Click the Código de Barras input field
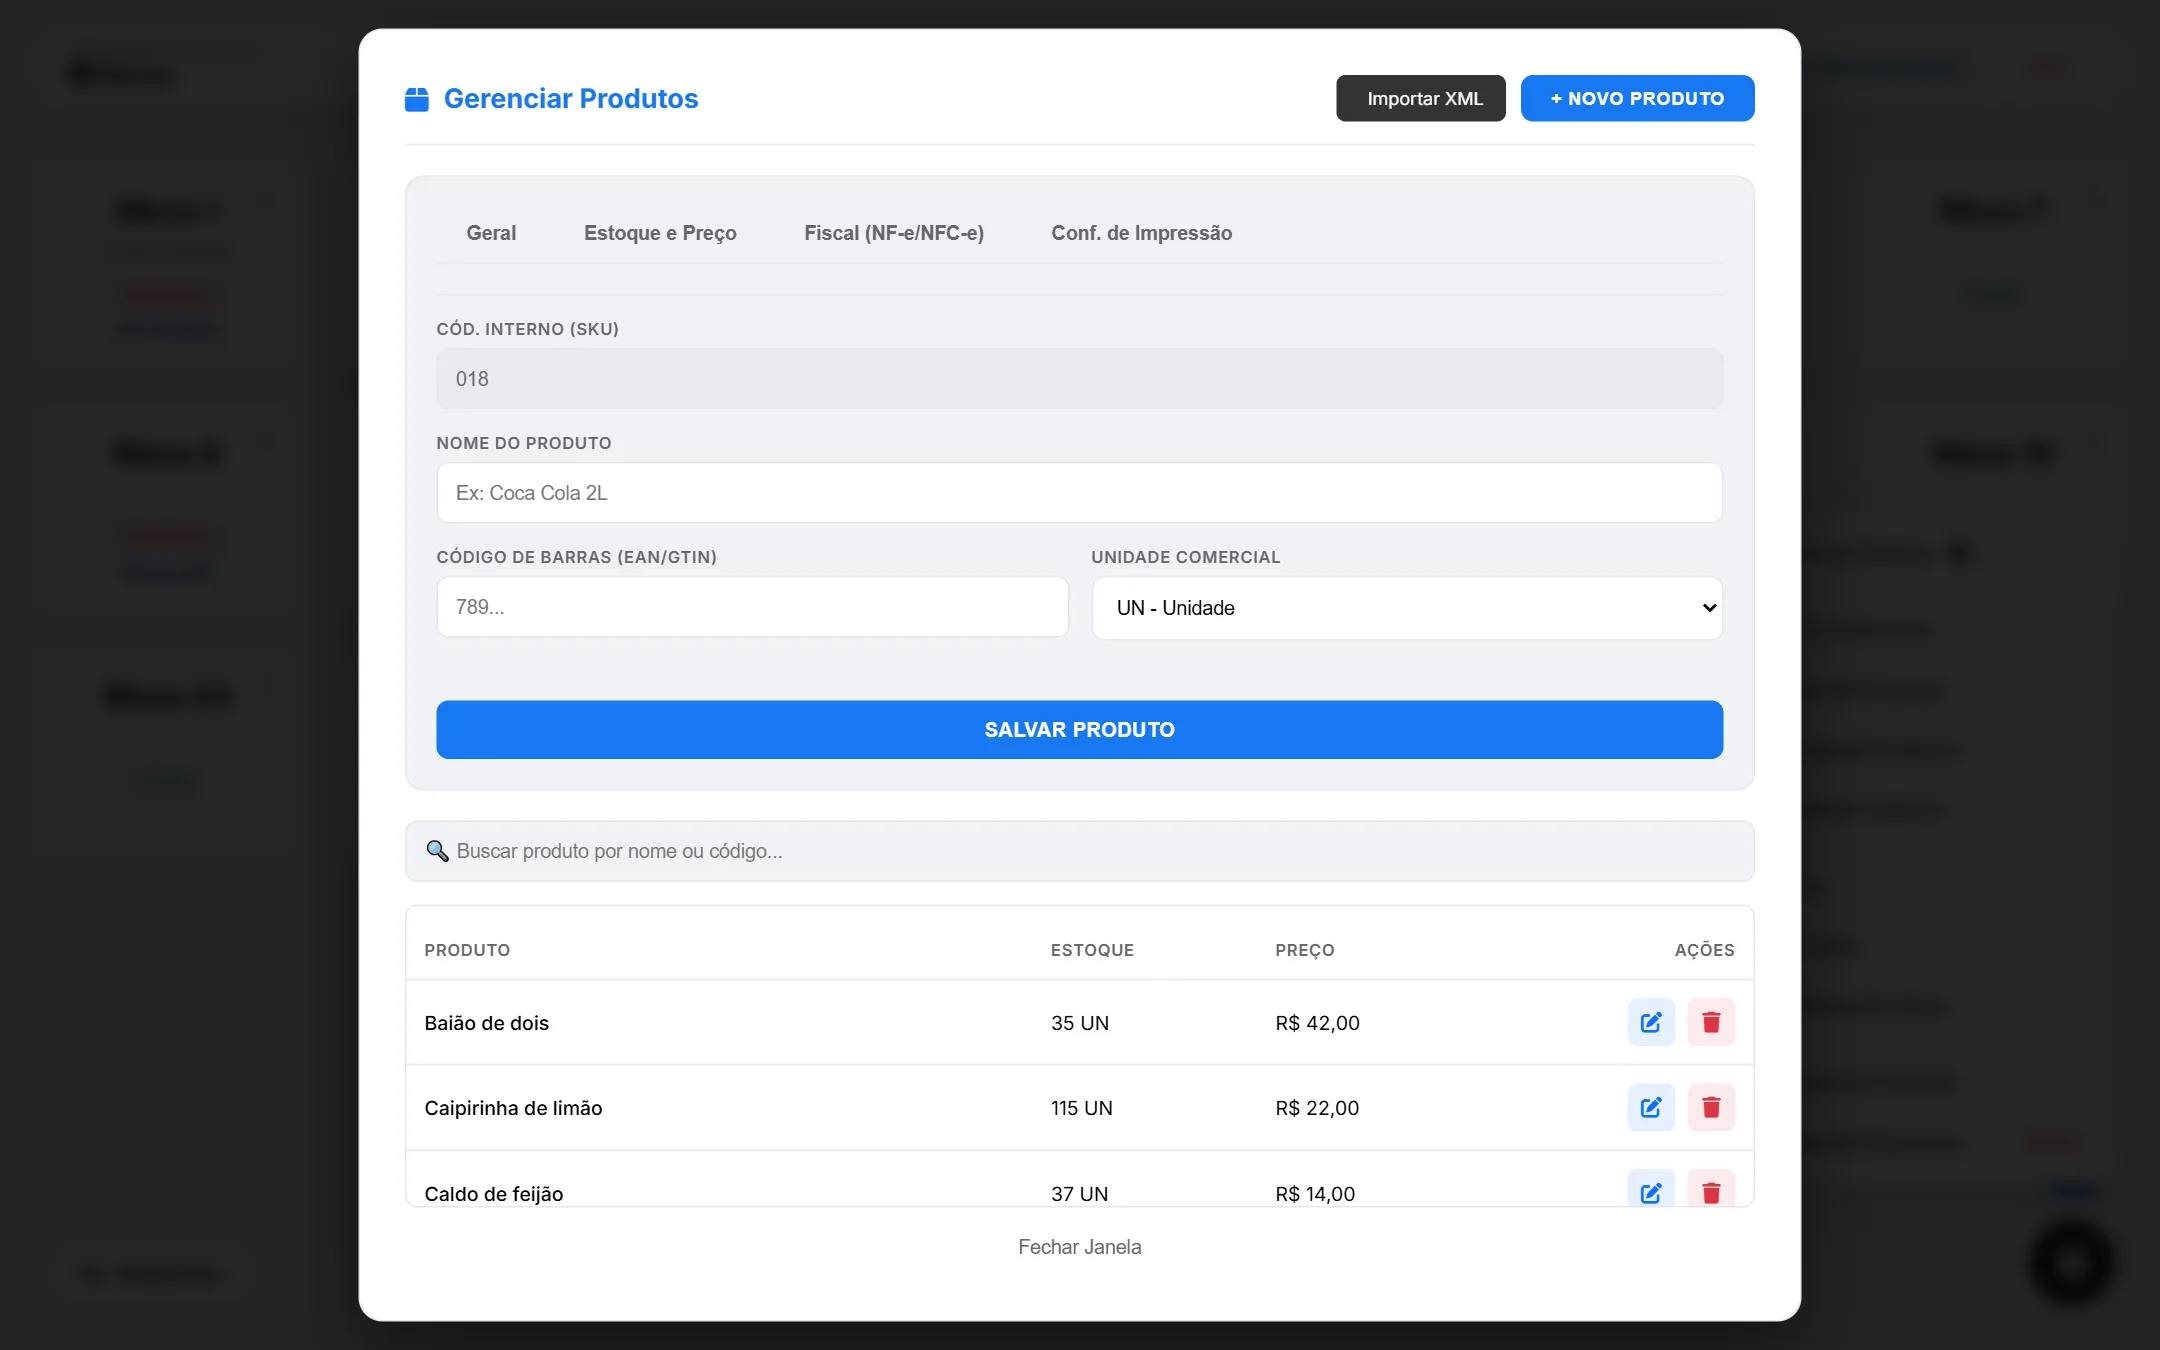The height and width of the screenshot is (1350, 2160). coord(752,607)
